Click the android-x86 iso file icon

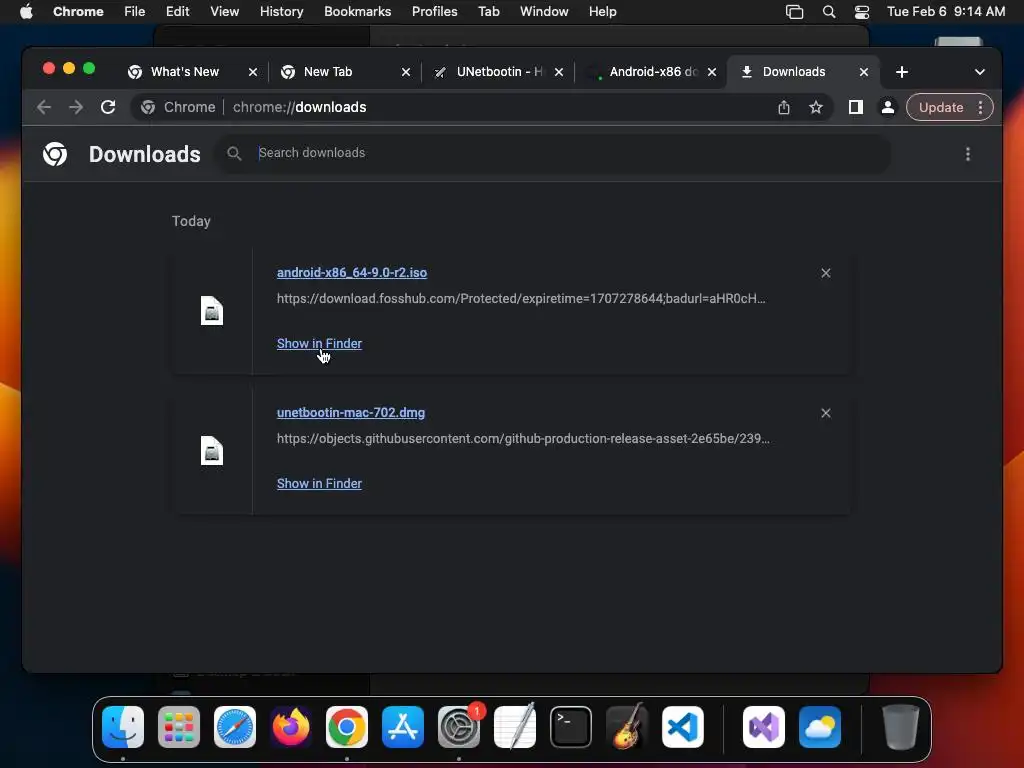[x=212, y=311]
